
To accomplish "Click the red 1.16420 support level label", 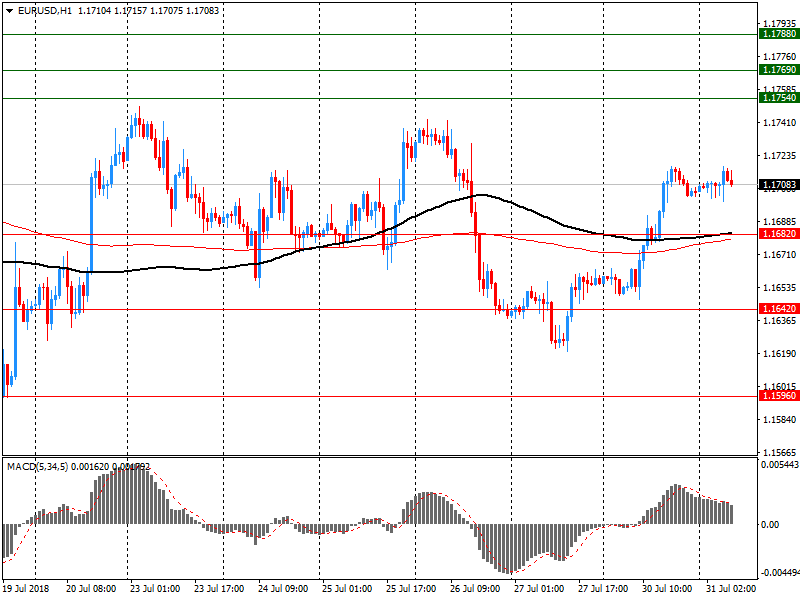I will tap(778, 310).
